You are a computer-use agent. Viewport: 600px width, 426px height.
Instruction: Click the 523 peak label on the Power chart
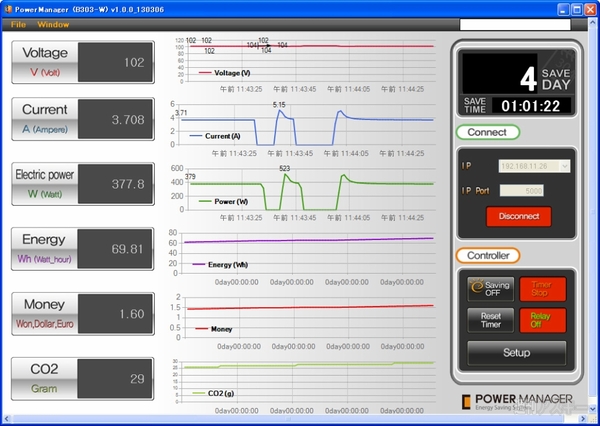[285, 168]
